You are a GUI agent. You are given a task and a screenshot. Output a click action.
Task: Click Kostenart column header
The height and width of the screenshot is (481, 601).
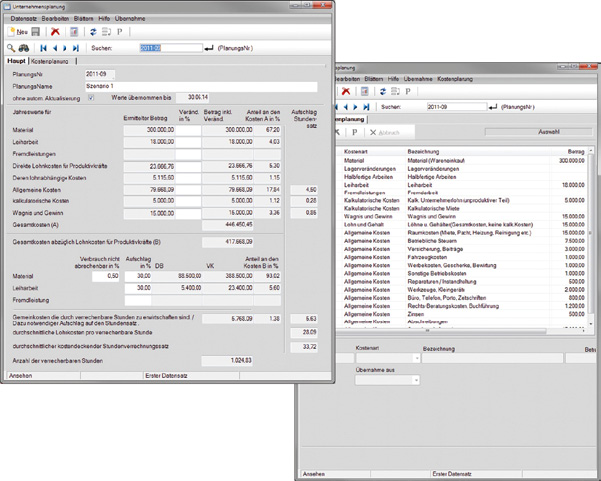pyautogui.click(x=355, y=152)
